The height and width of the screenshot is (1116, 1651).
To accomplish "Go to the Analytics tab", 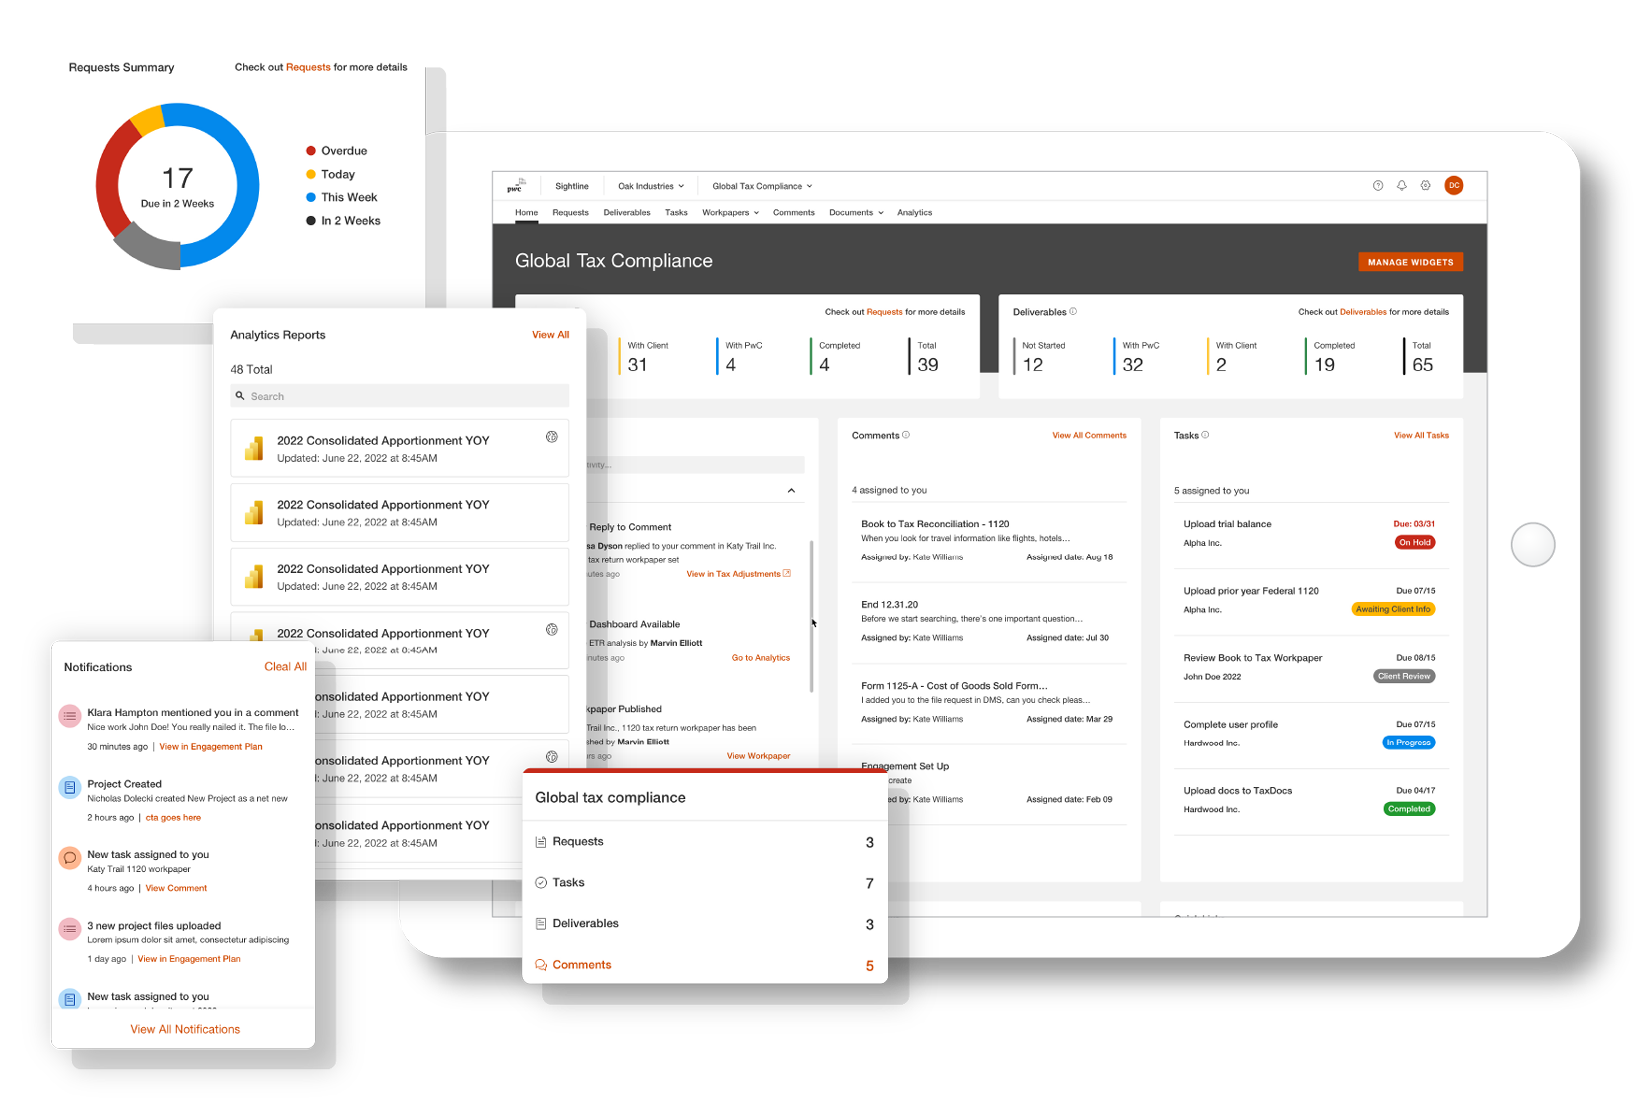I will [914, 213].
